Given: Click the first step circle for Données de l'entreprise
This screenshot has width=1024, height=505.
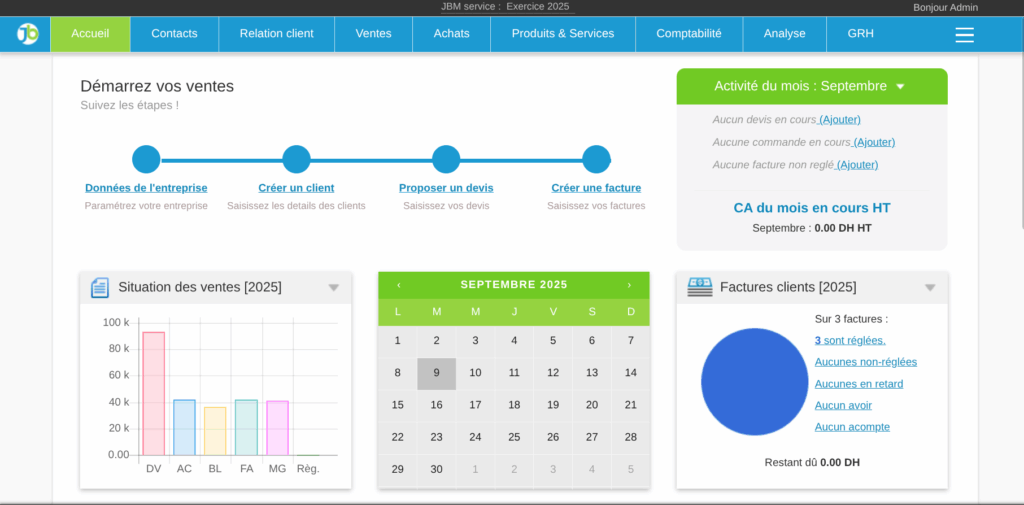Looking at the screenshot, I should coord(146,159).
